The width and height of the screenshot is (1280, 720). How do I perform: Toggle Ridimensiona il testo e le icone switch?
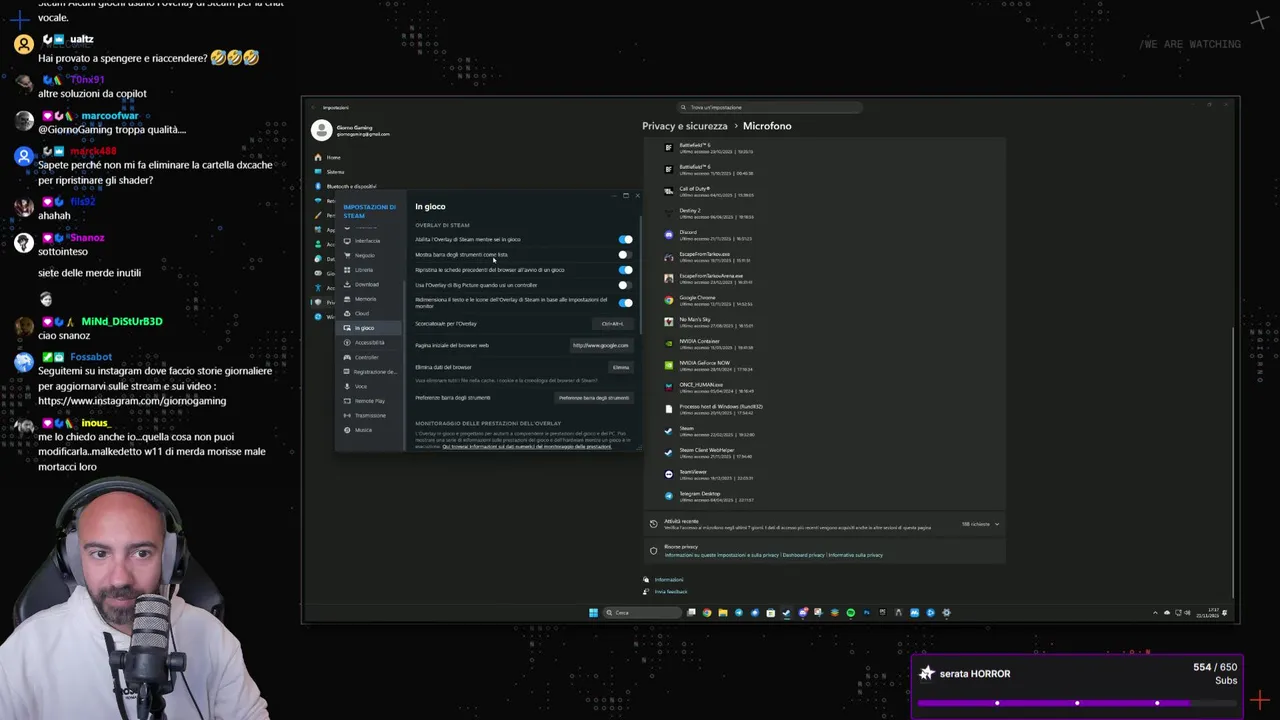625,303
